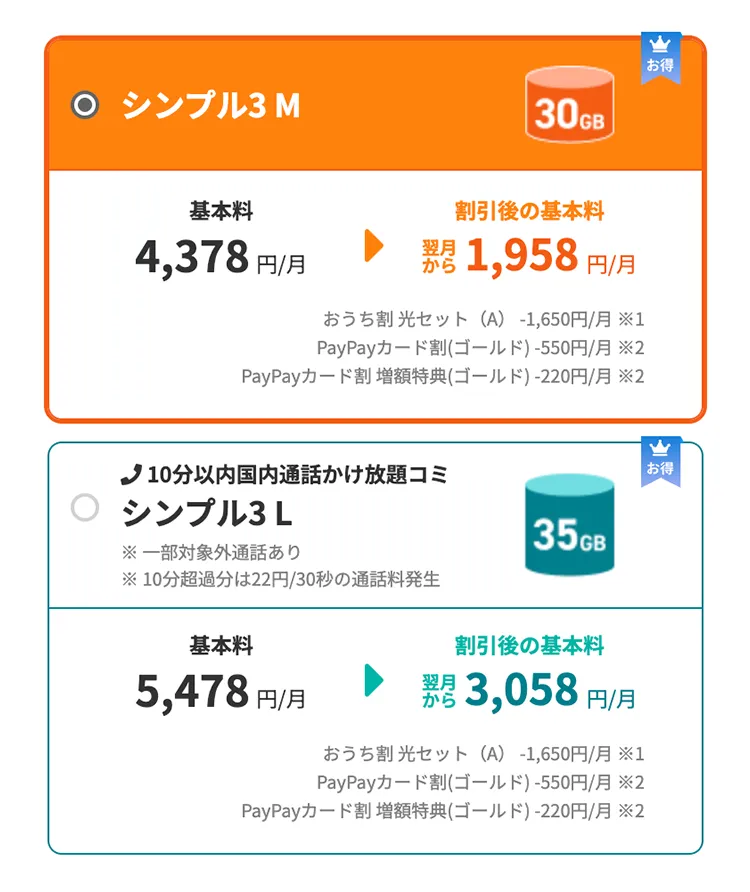Viewport: 750px width, 892px height.
Task: Select the シンプル3 L radio button
Action: 85,507
